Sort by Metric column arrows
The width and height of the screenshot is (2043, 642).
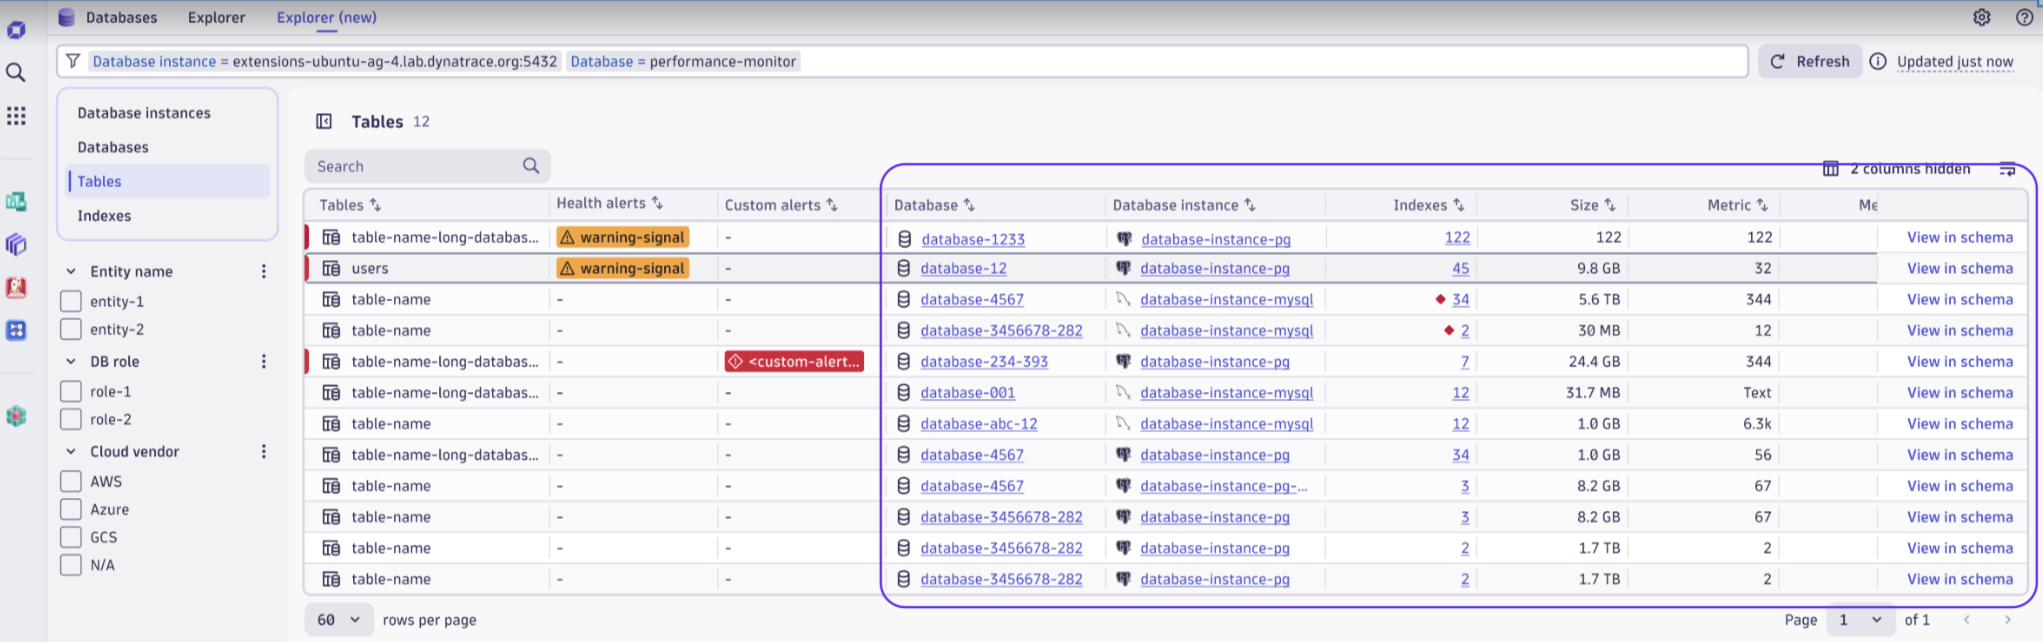coord(1762,205)
